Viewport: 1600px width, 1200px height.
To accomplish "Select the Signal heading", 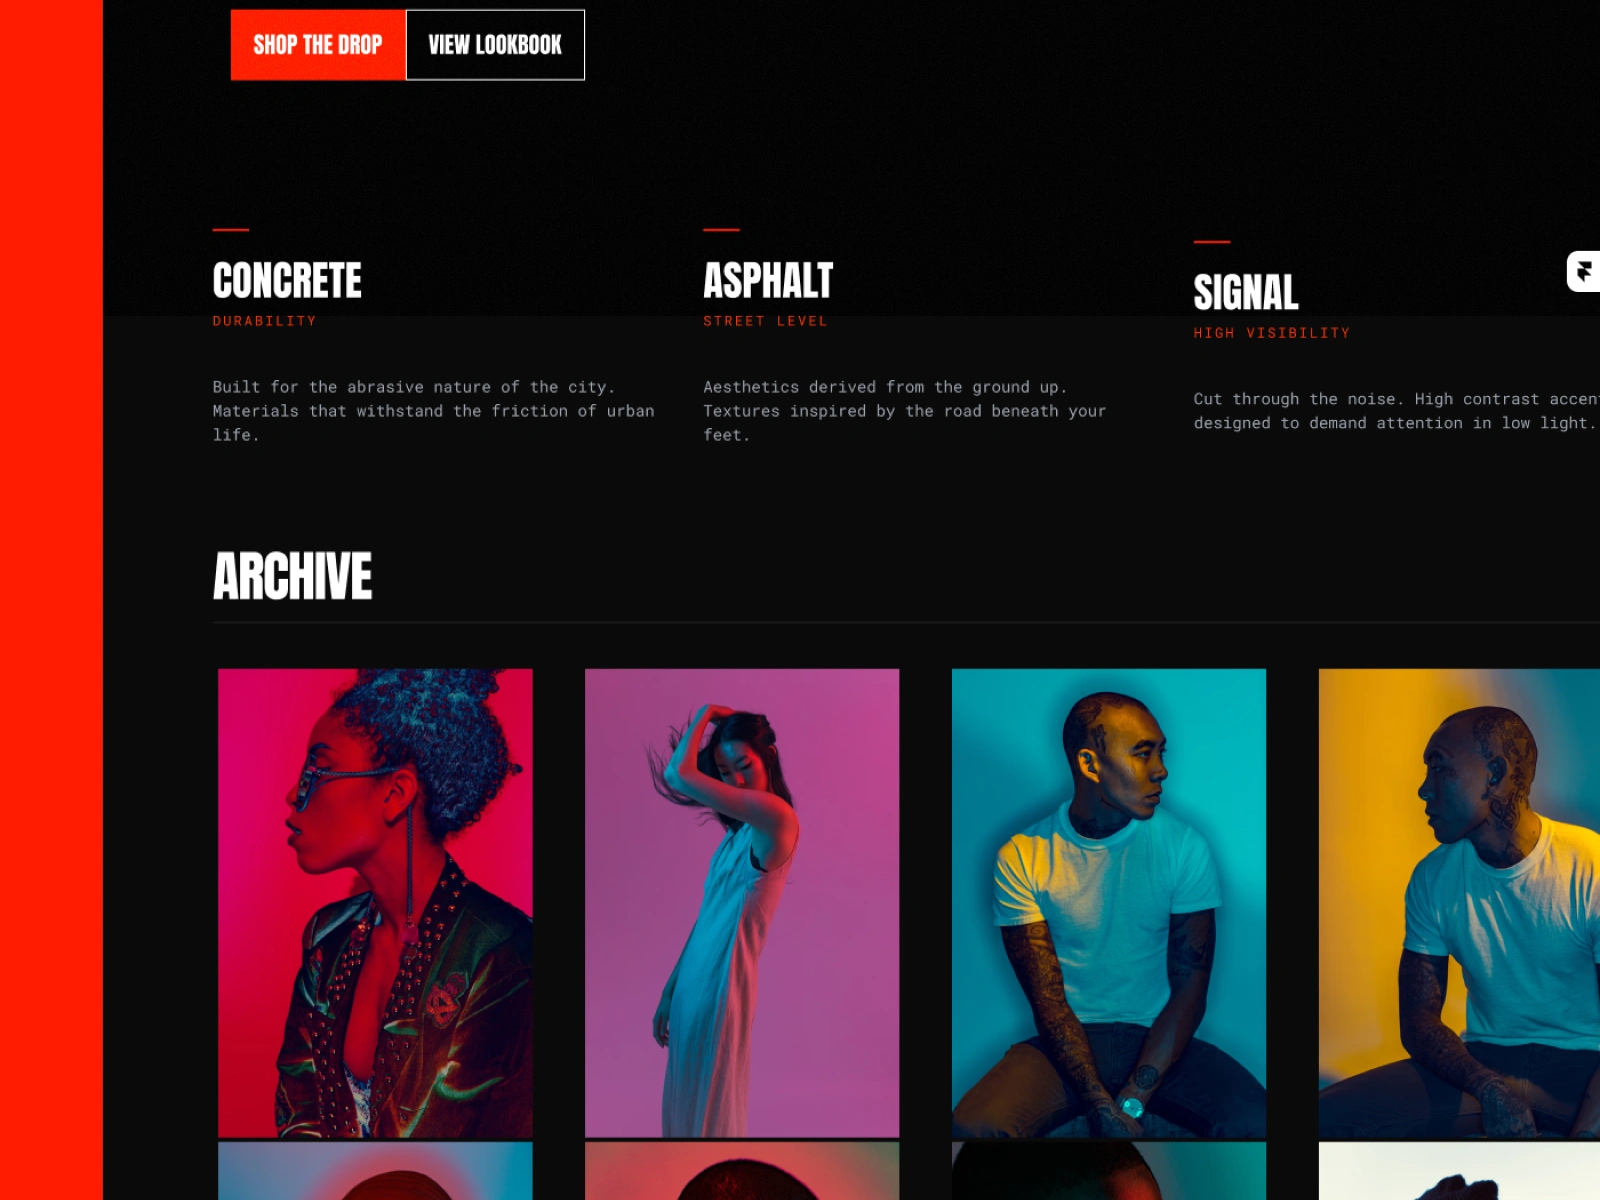I will pyautogui.click(x=1246, y=293).
